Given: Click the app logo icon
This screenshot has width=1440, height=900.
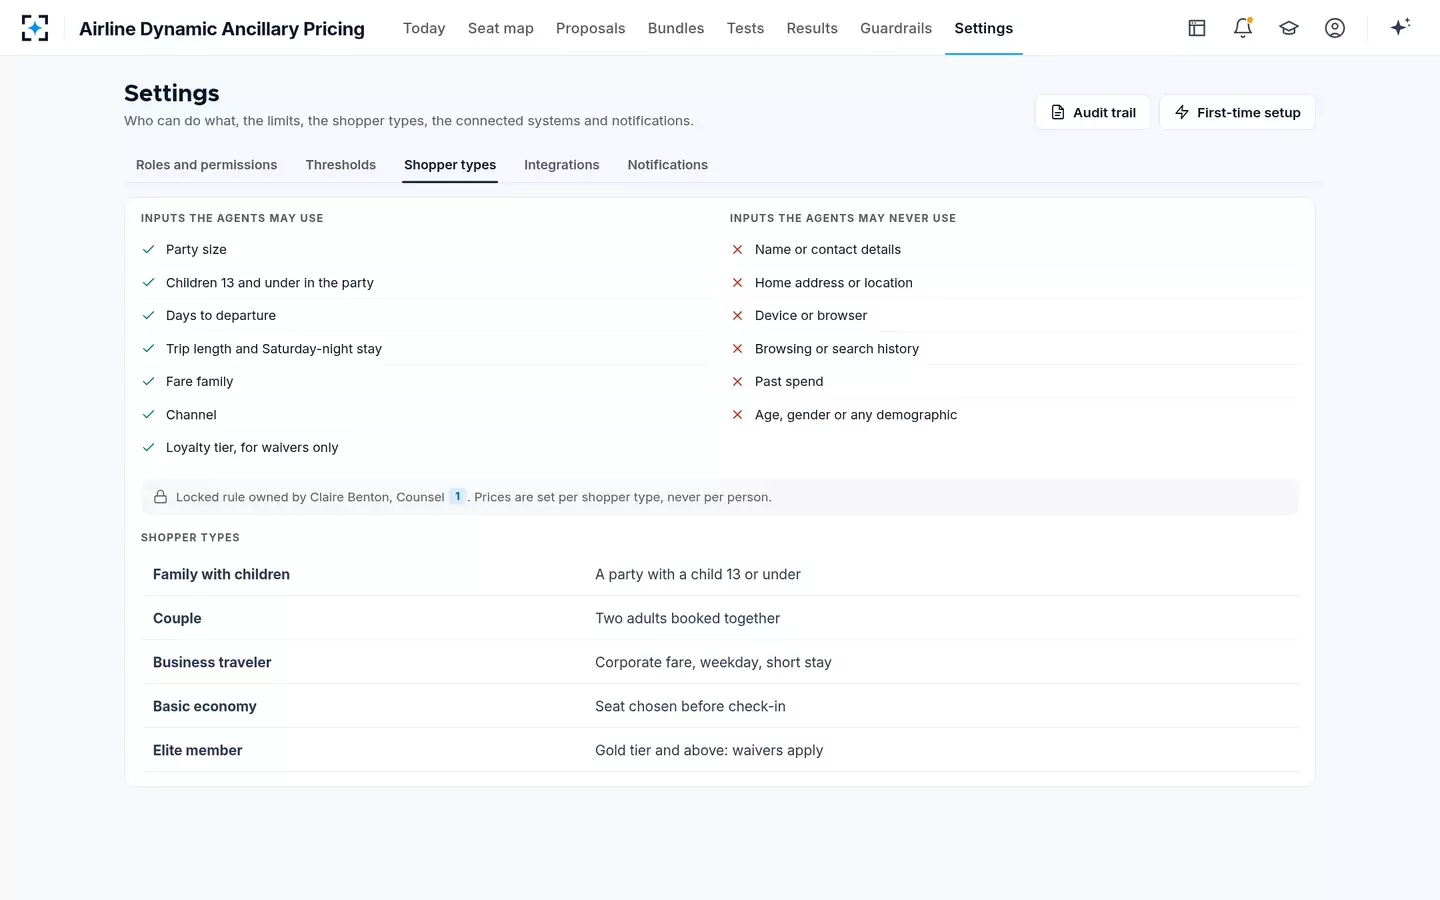Looking at the screenshot, I should [35, 28].
